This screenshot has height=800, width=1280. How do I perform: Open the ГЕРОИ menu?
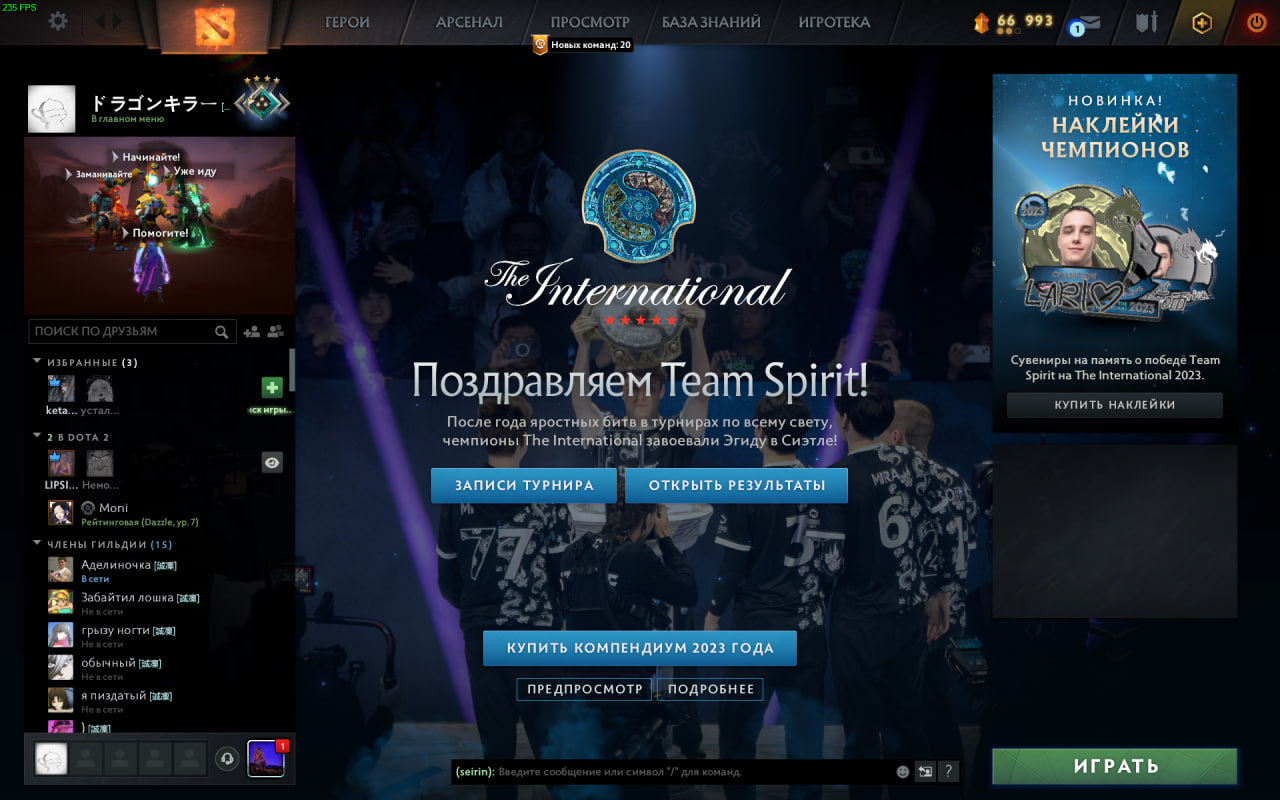(347, 22)
